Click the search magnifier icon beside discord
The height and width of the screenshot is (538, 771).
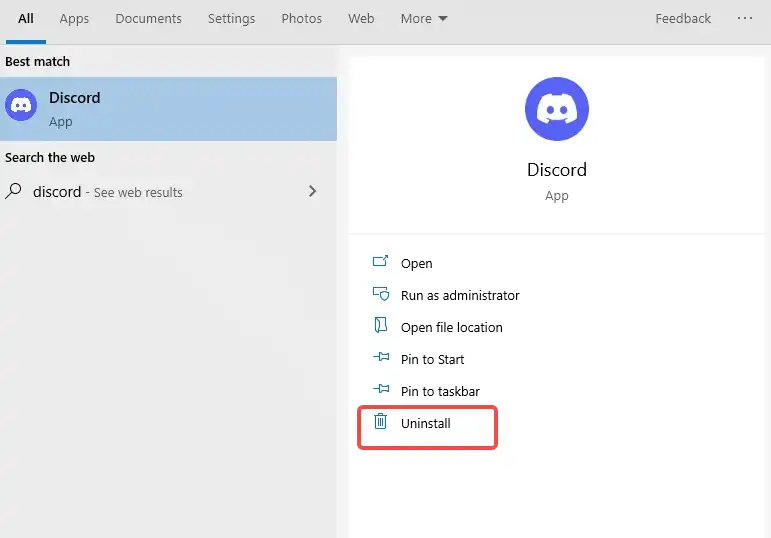click(x=14, y=191)
